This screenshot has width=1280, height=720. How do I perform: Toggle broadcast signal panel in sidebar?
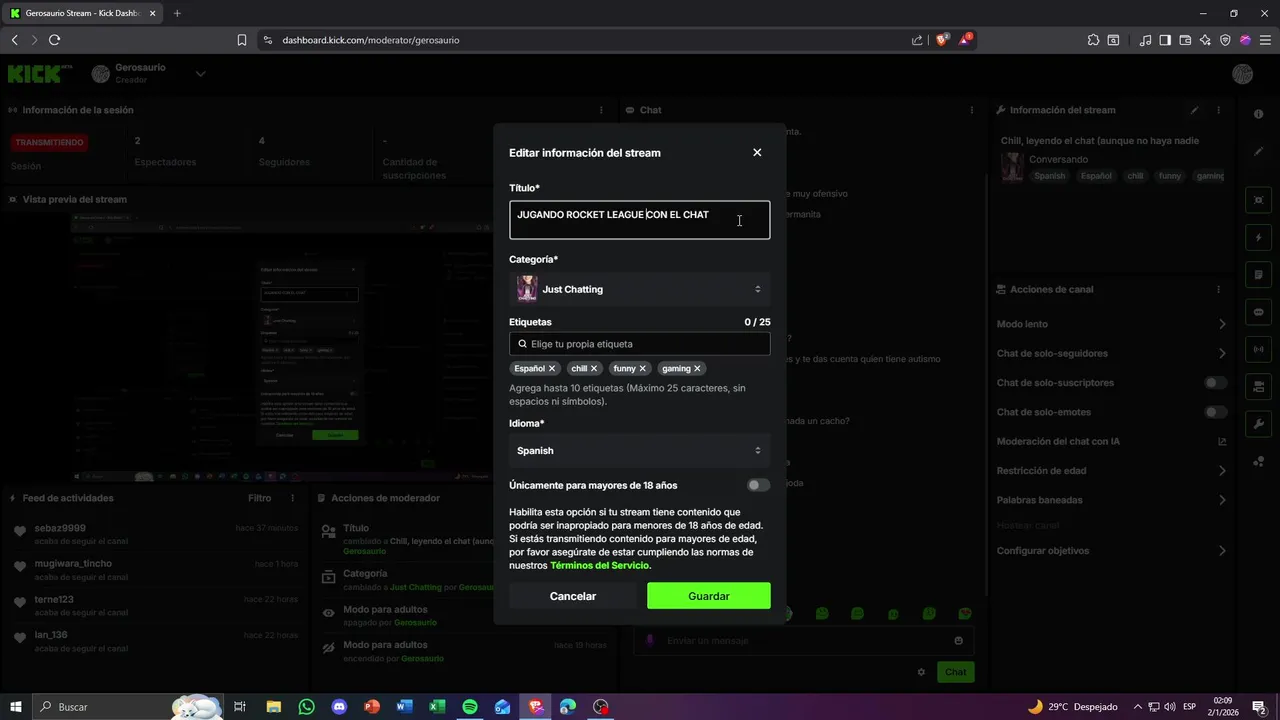pyautogui.click(x=1258, y=349)
